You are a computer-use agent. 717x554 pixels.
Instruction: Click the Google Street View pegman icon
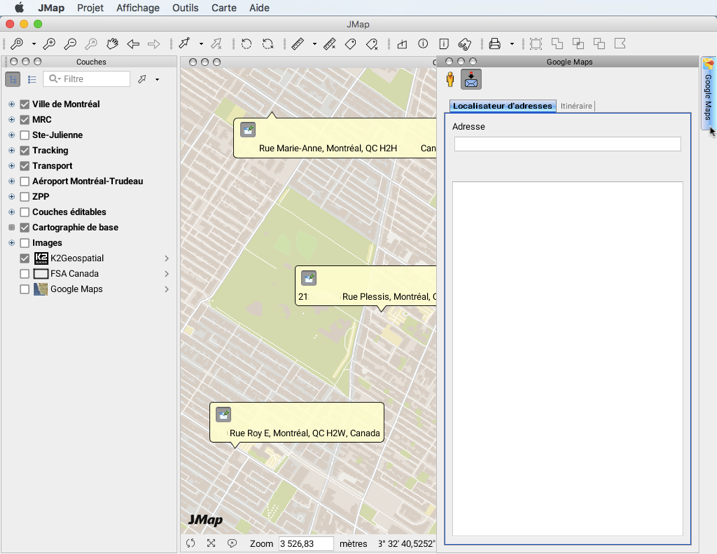450,80
